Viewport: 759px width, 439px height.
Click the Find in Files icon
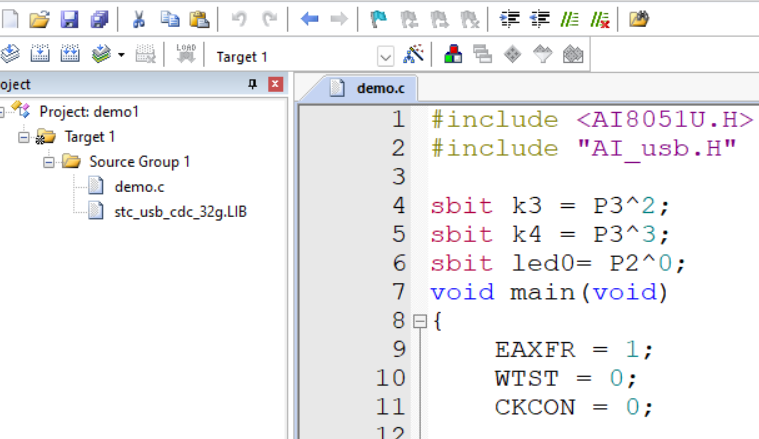(x=639, y=18)
